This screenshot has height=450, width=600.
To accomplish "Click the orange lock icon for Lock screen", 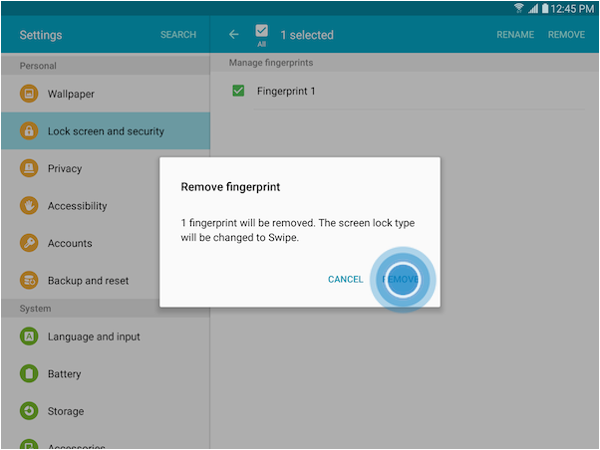I will (29, 131).
